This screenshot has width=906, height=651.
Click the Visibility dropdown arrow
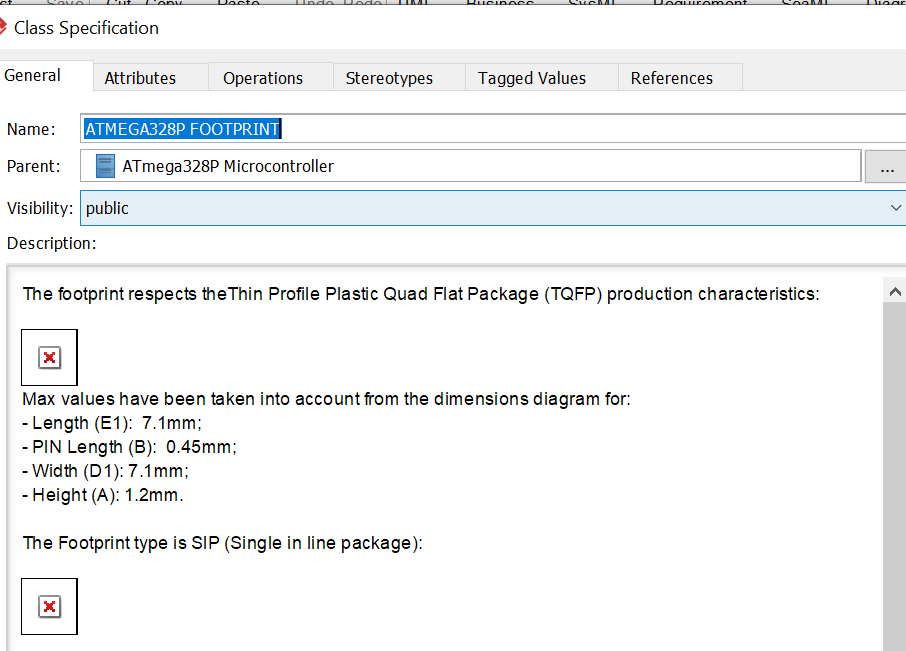click(895, 208)
